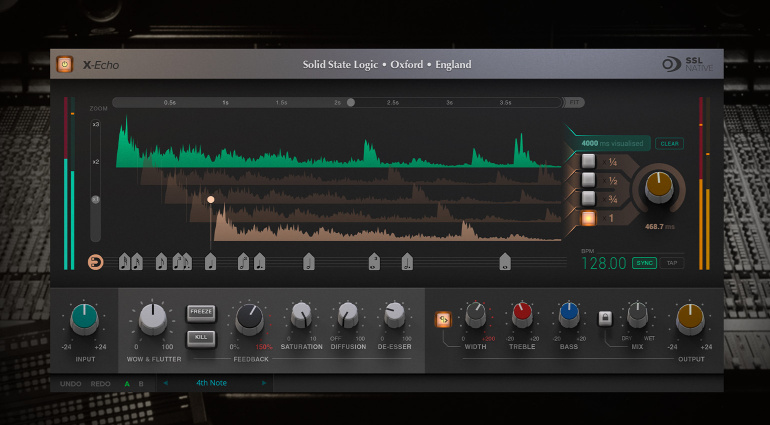Click the black FEEDBACK knob
This screenshot has height=425, width=770.
[x=249, y=320]
